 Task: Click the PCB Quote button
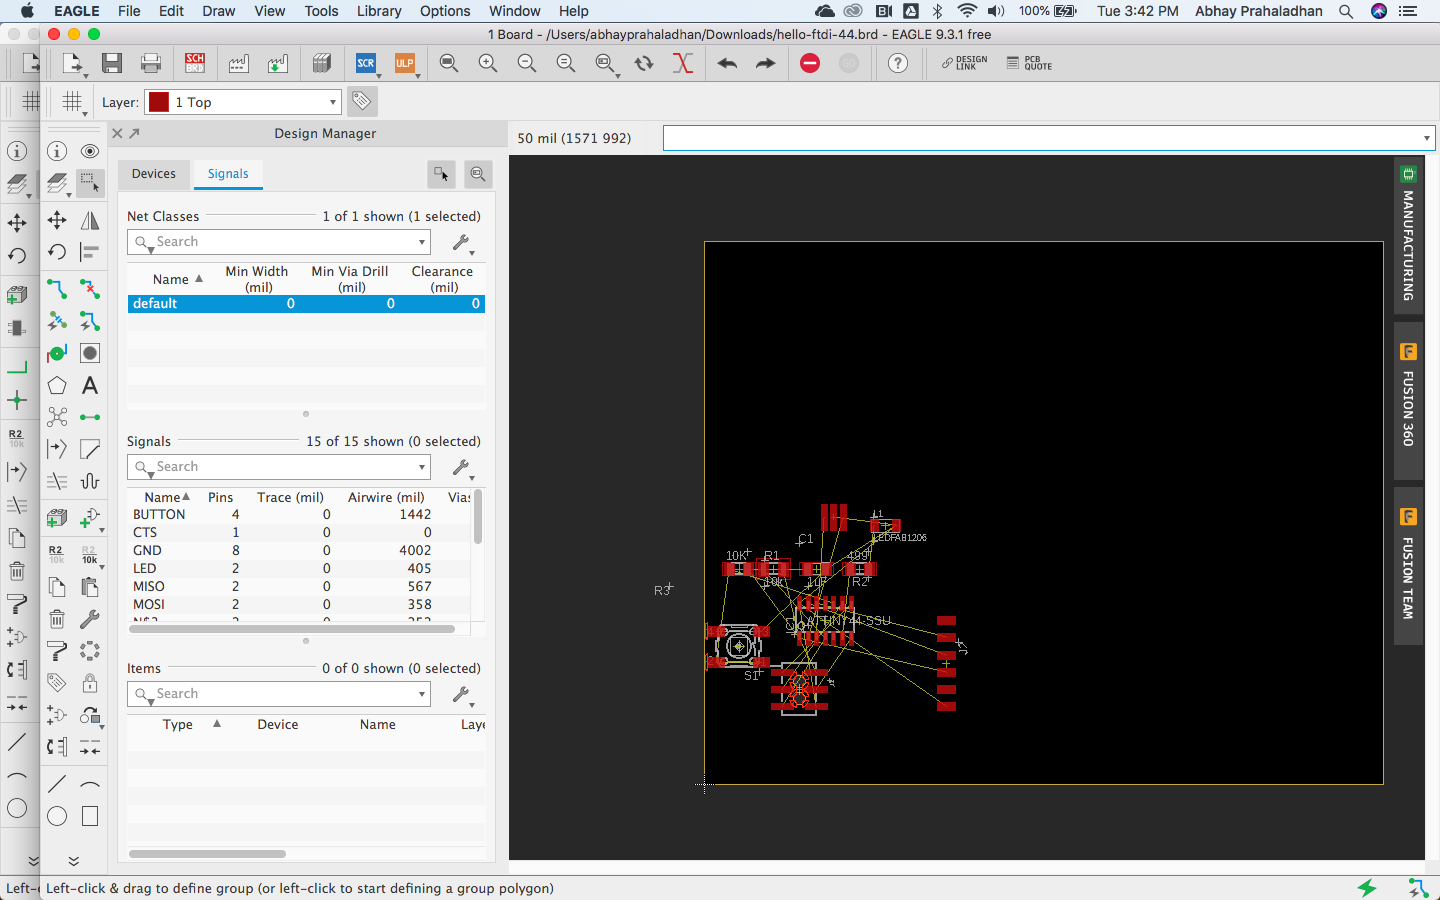[x=1030, y=64]
